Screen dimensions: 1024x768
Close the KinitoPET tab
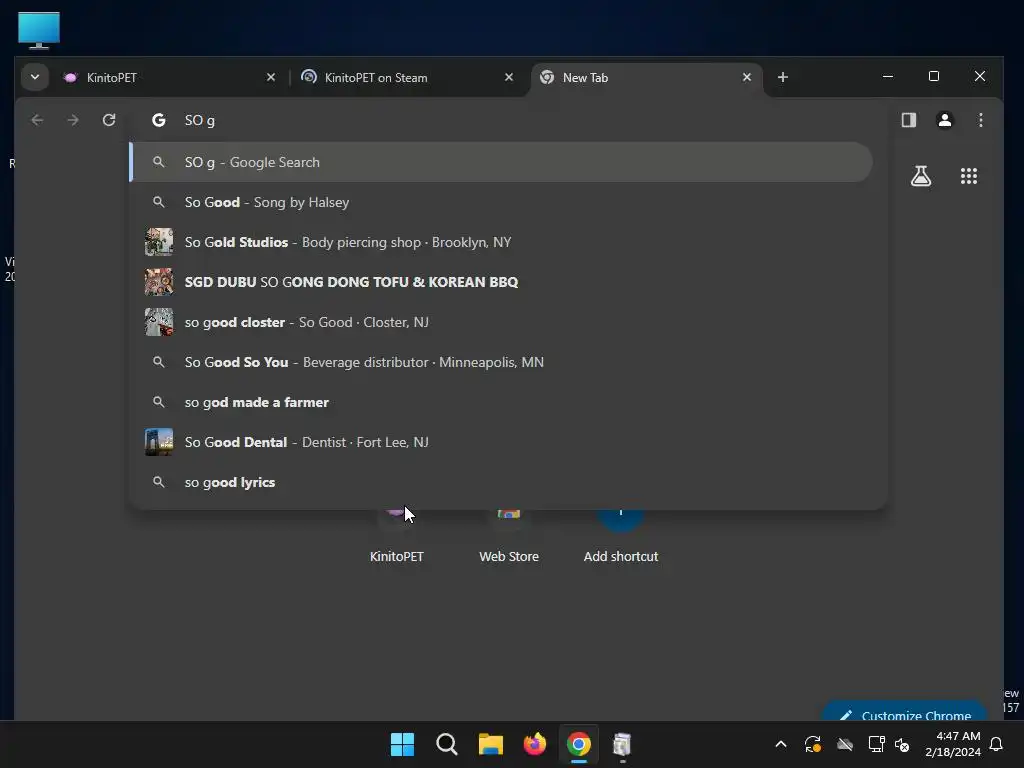point(270,77)
